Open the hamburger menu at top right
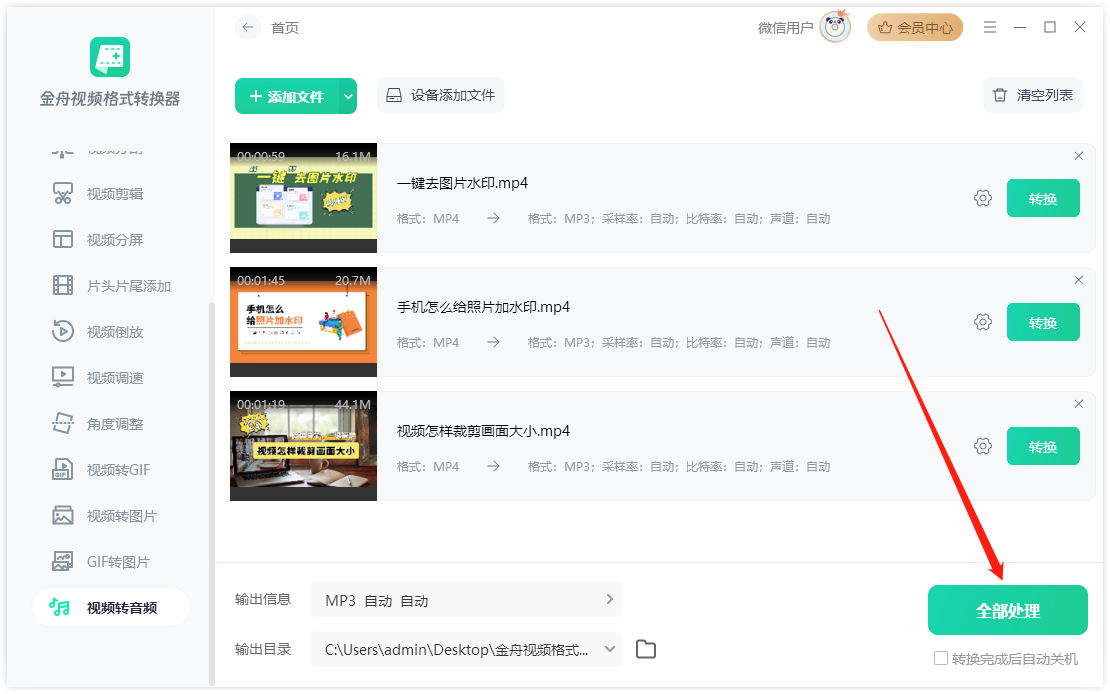The image size is (1110, 694). coord(989,27)
